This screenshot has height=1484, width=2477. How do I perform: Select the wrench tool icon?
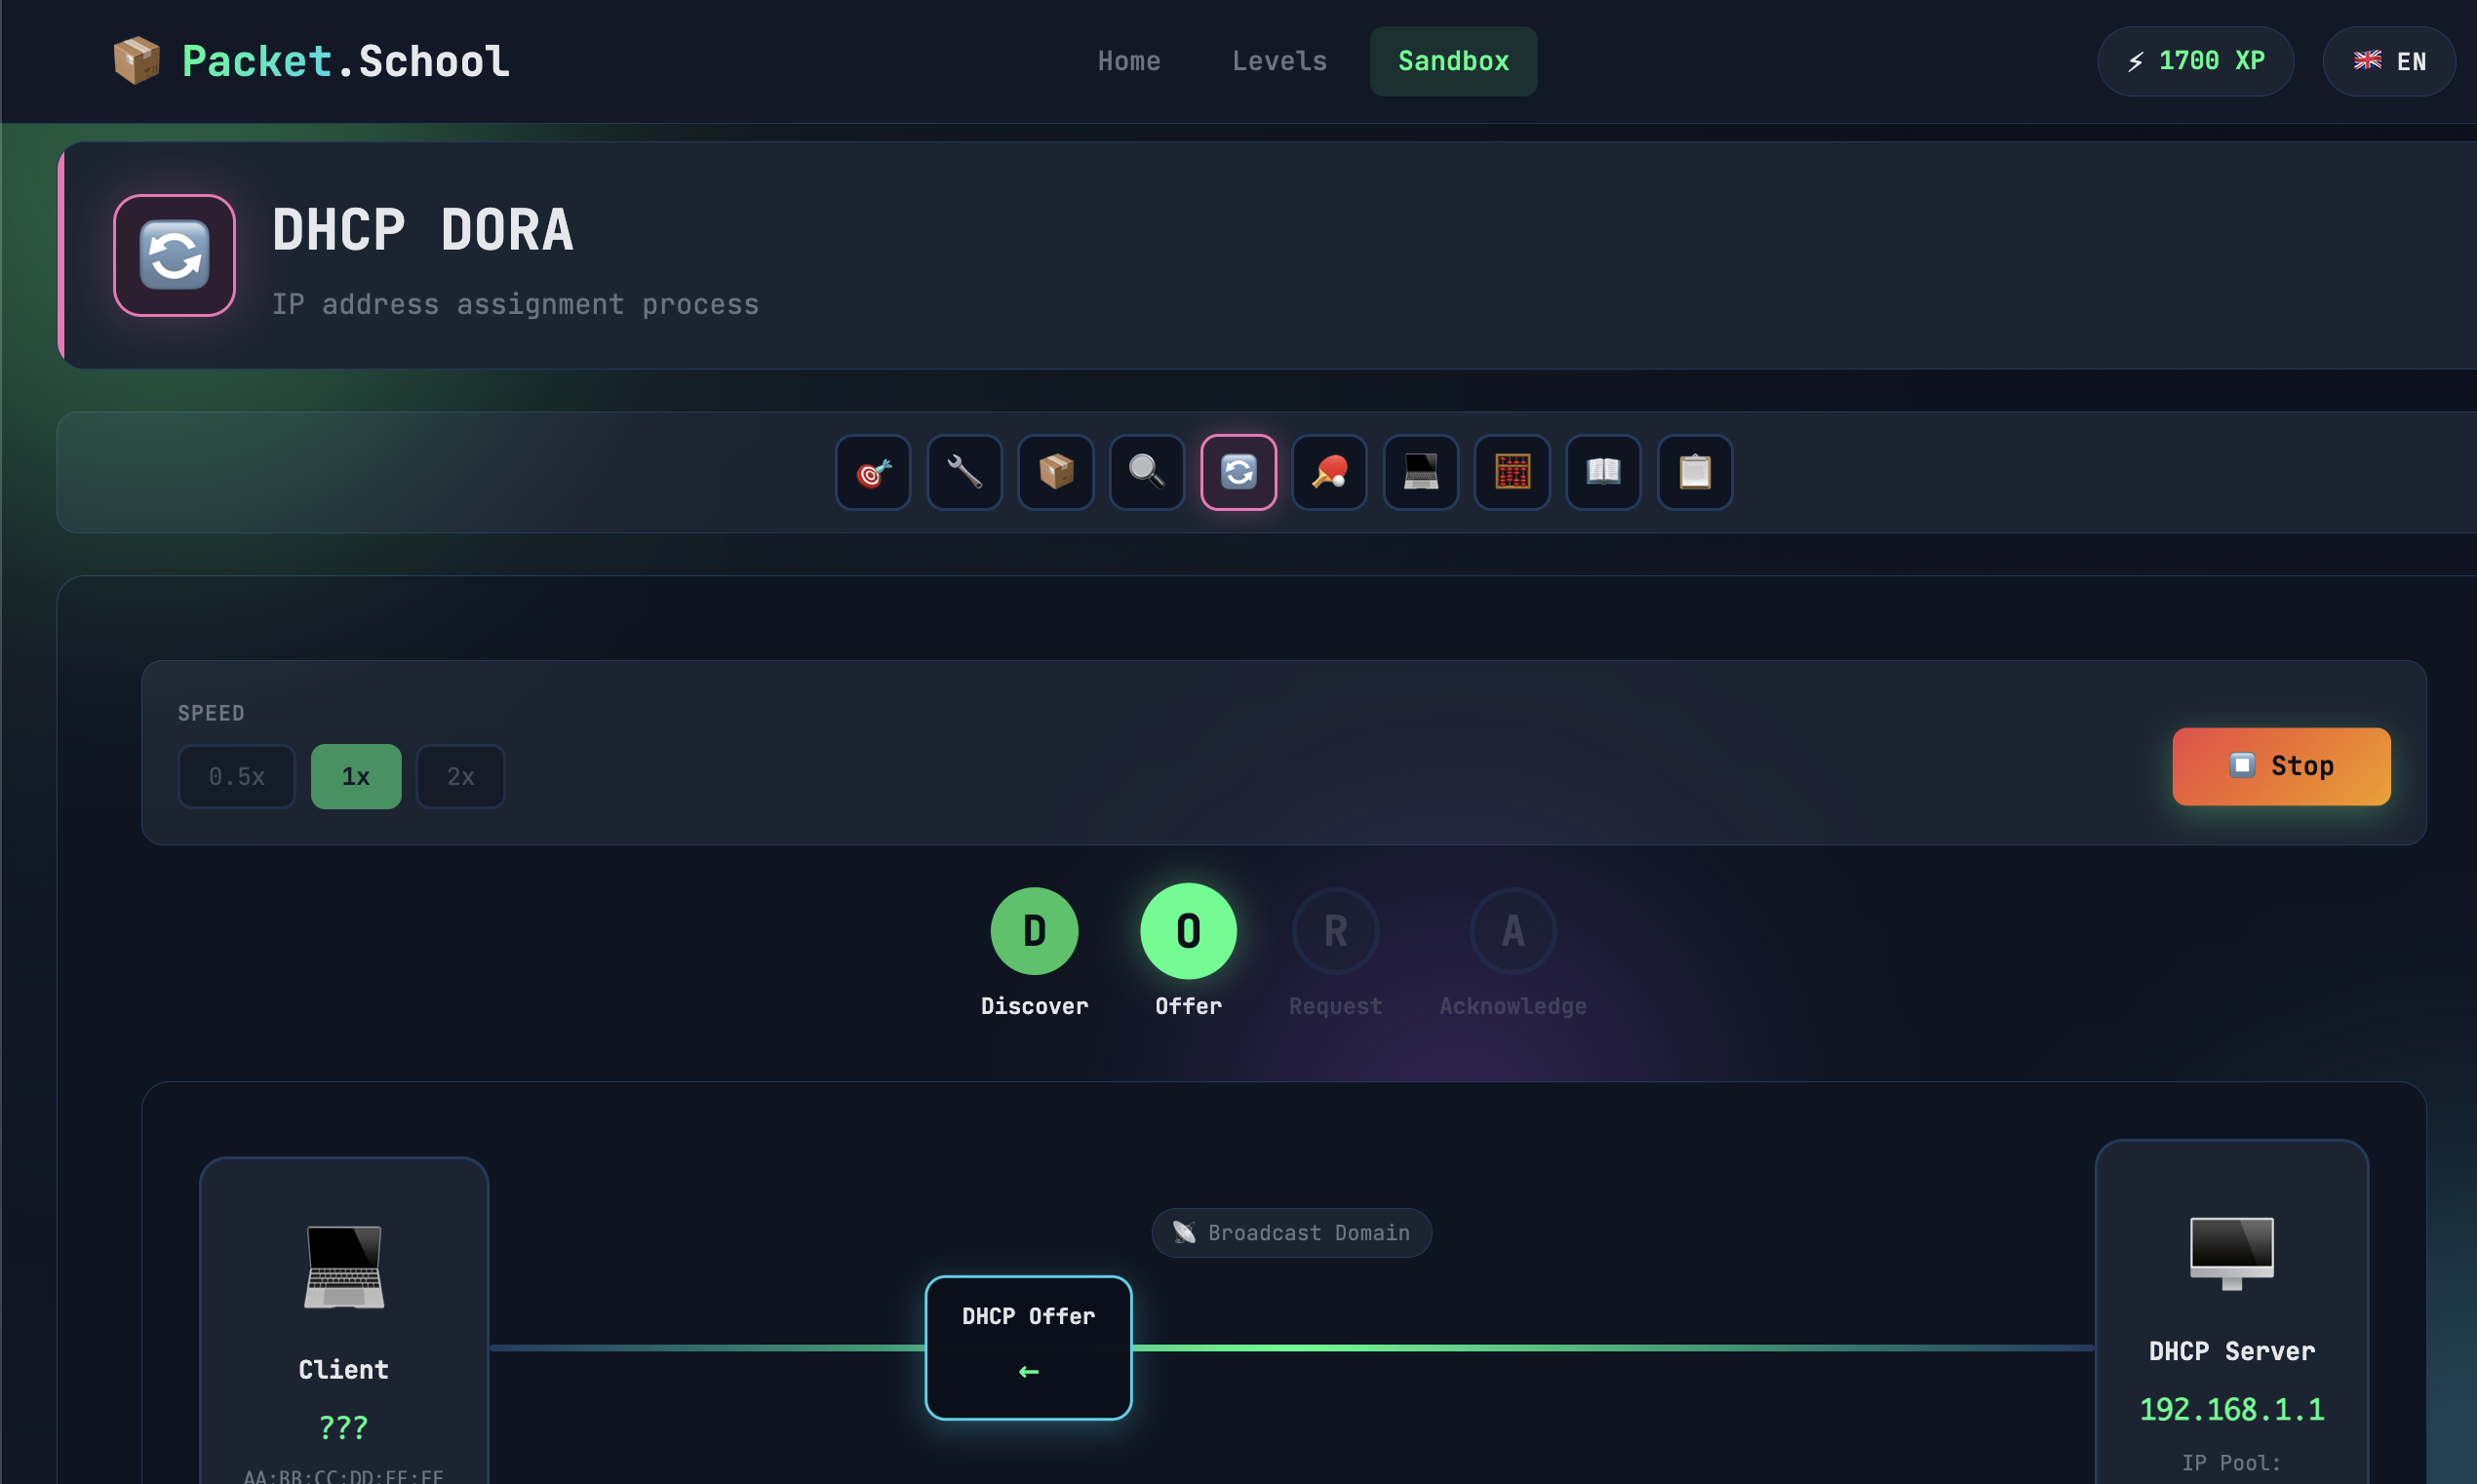point(964,472)
